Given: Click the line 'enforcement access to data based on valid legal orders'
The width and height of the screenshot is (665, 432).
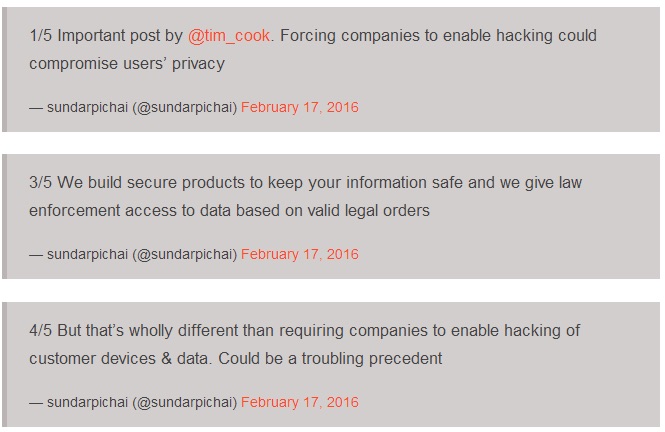Looking at the screenshot, I should pos(229,211).
